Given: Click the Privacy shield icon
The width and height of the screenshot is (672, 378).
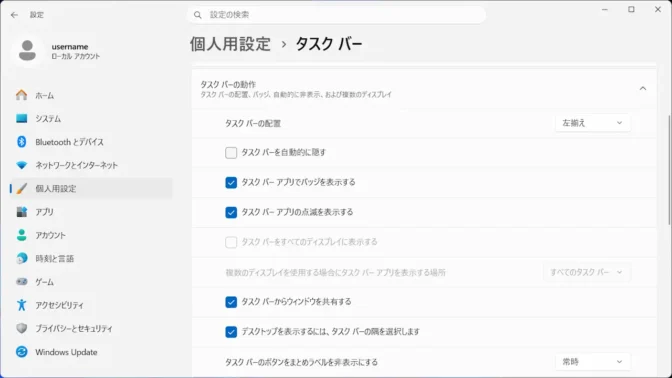Looking at the screenshot, I should [21, 328].
